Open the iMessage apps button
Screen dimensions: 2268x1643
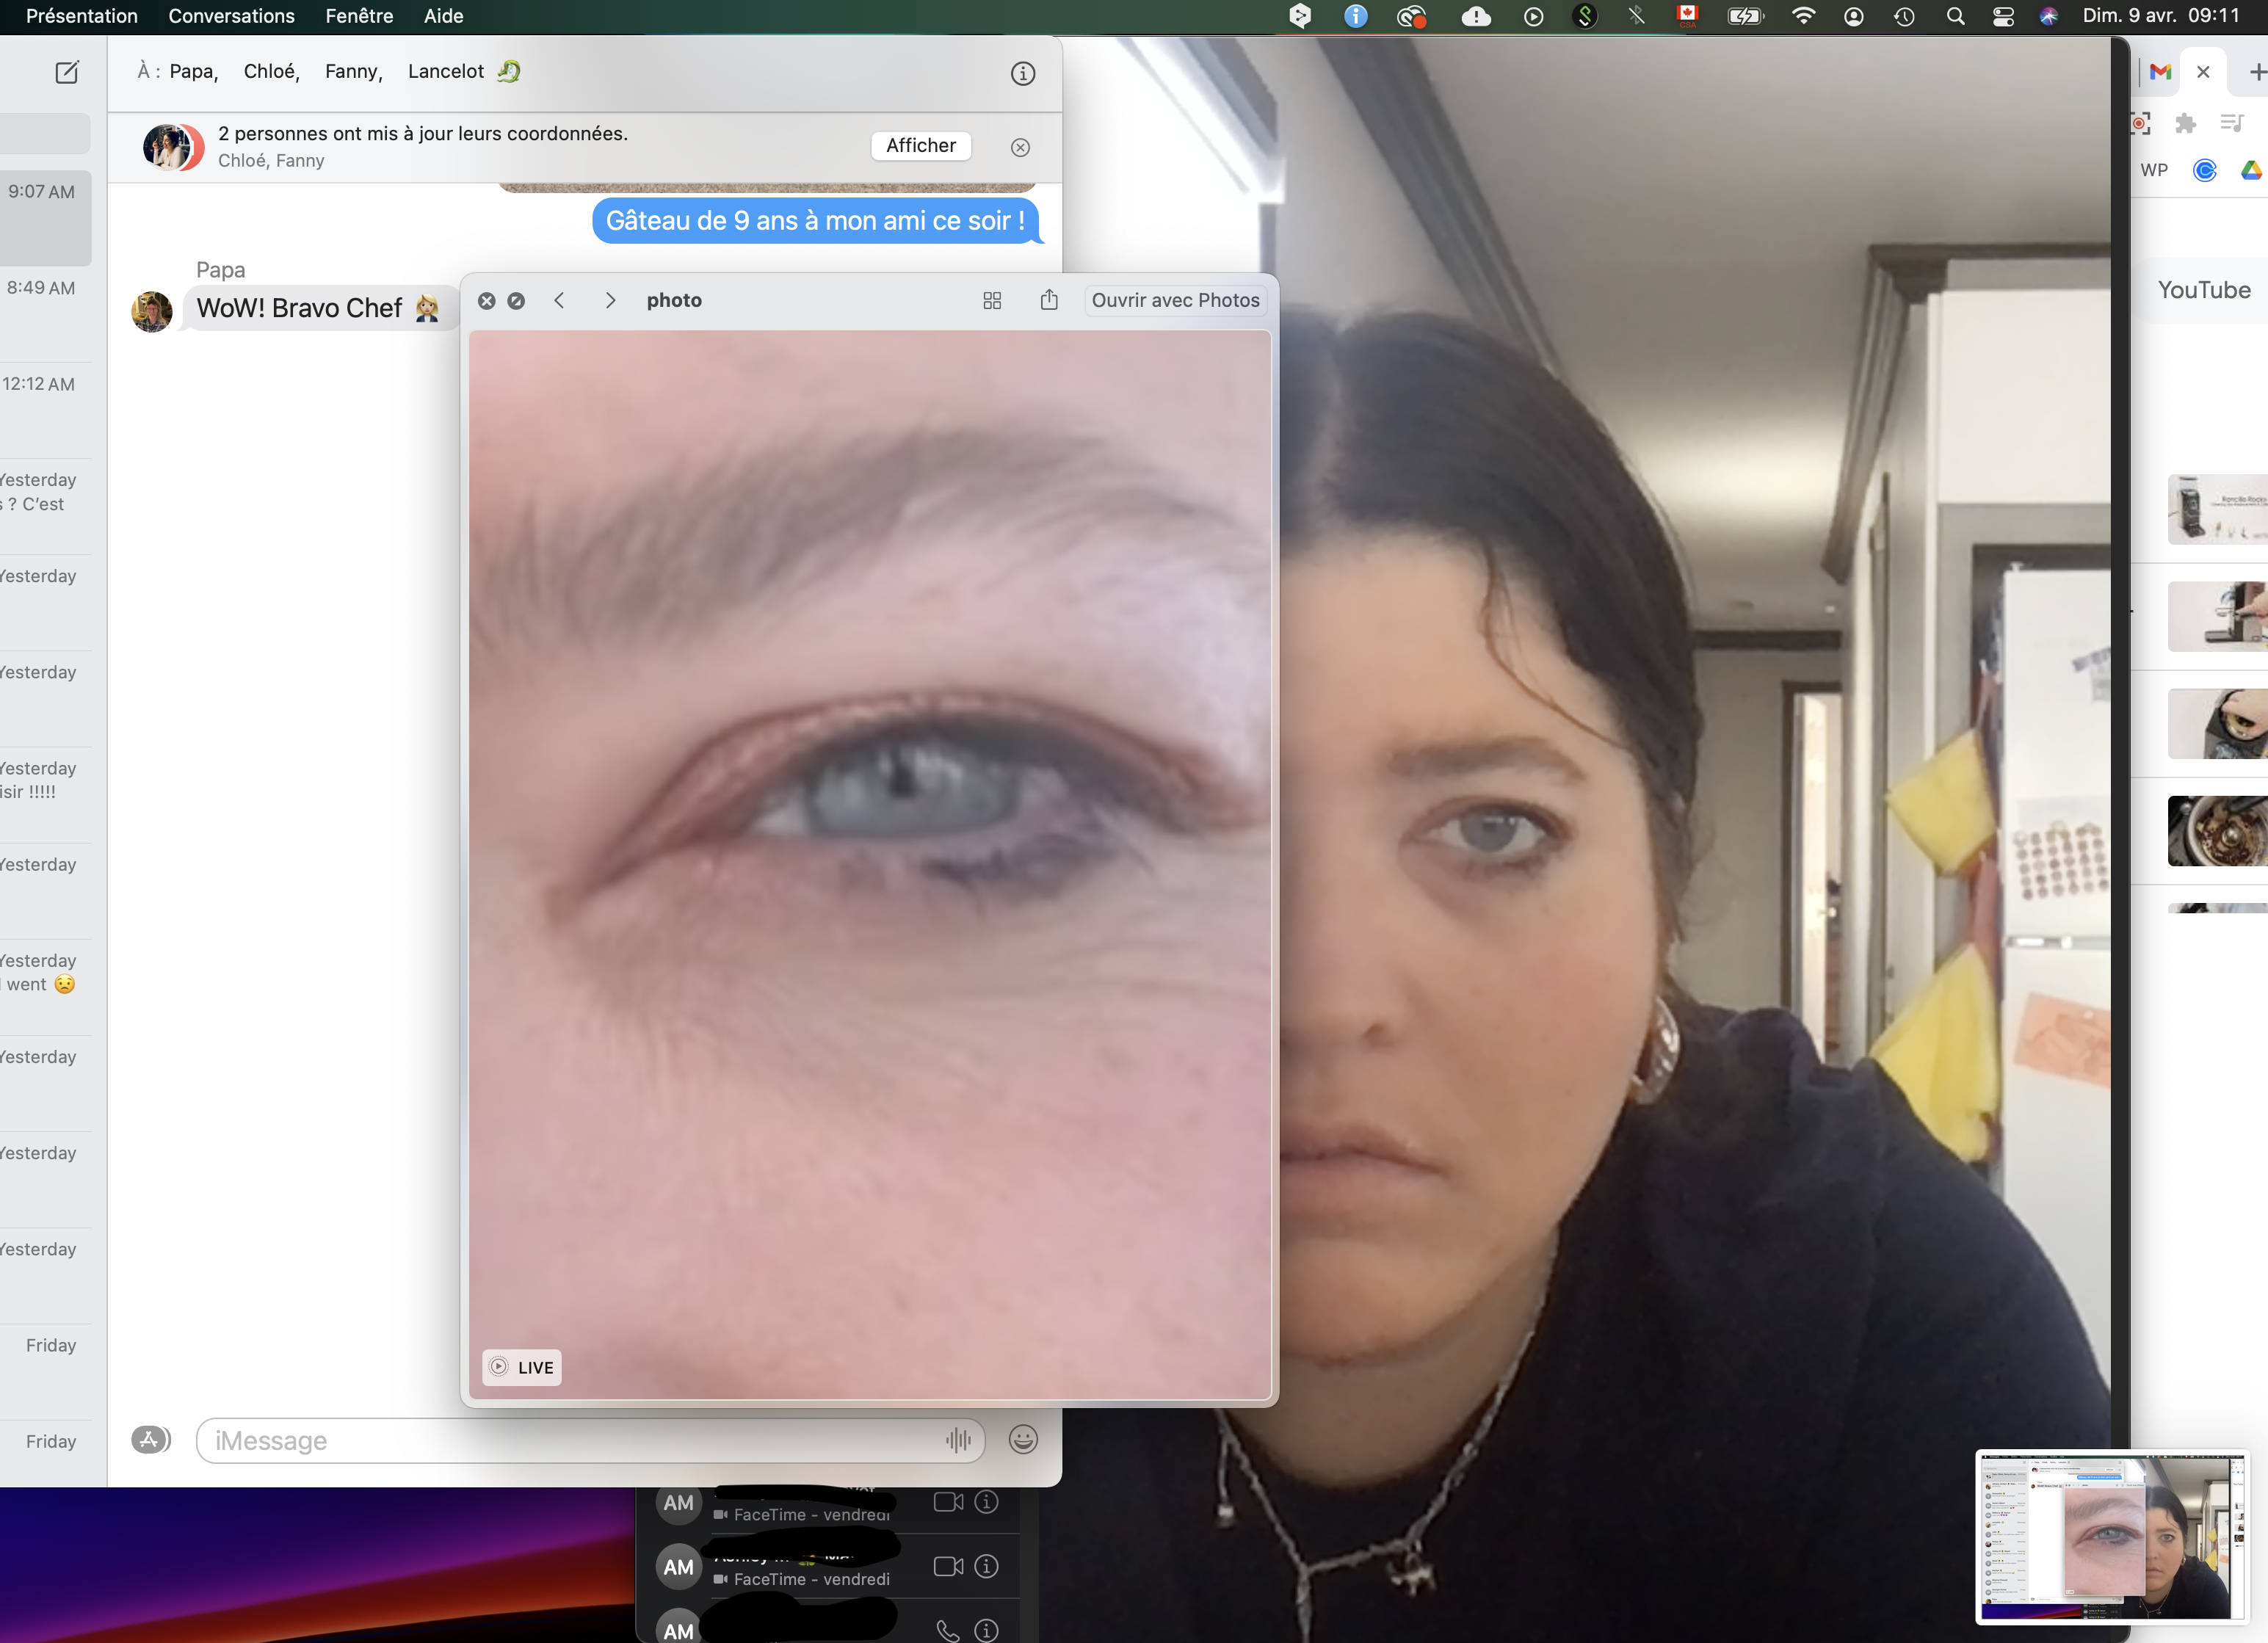pos(151,1439)
